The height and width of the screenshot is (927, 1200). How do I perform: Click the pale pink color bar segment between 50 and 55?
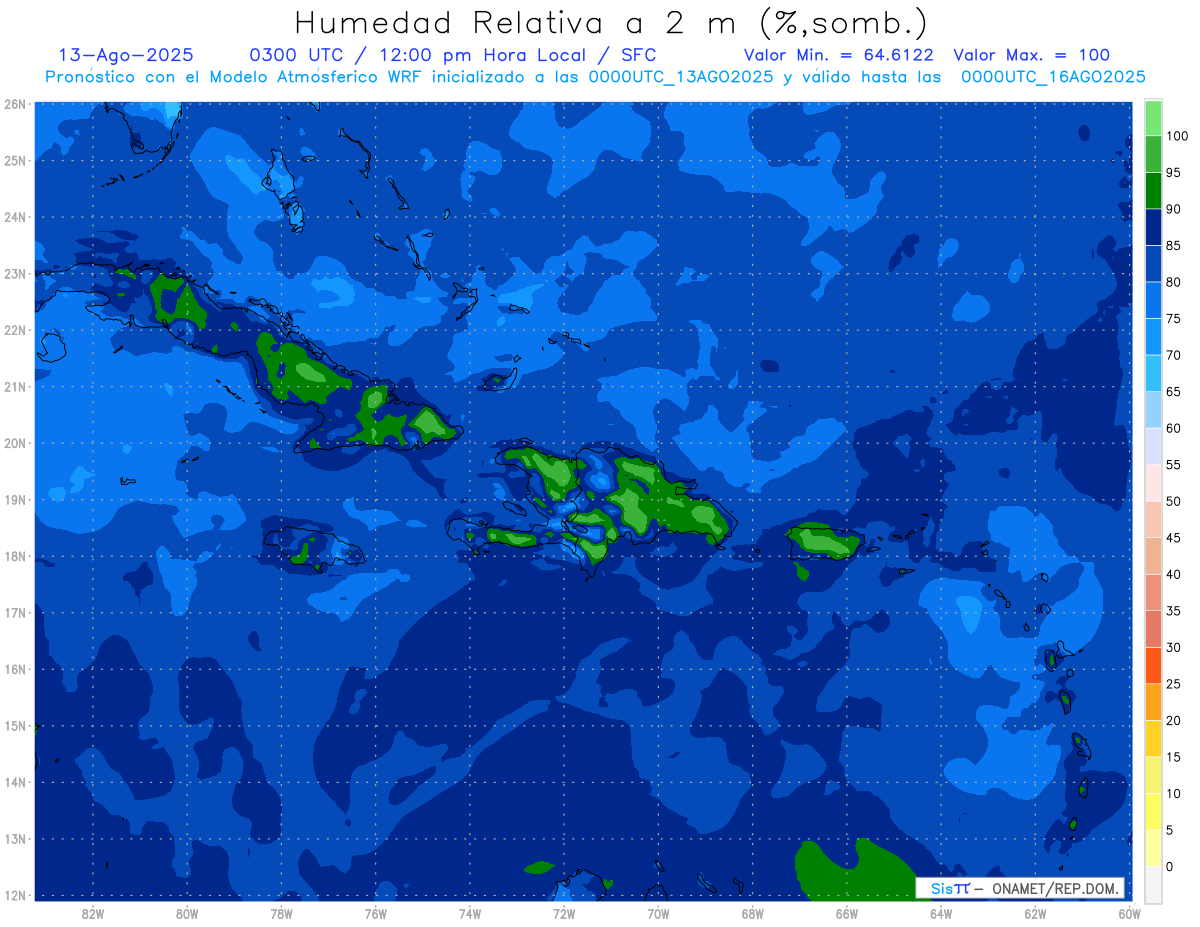(1152, 483)
